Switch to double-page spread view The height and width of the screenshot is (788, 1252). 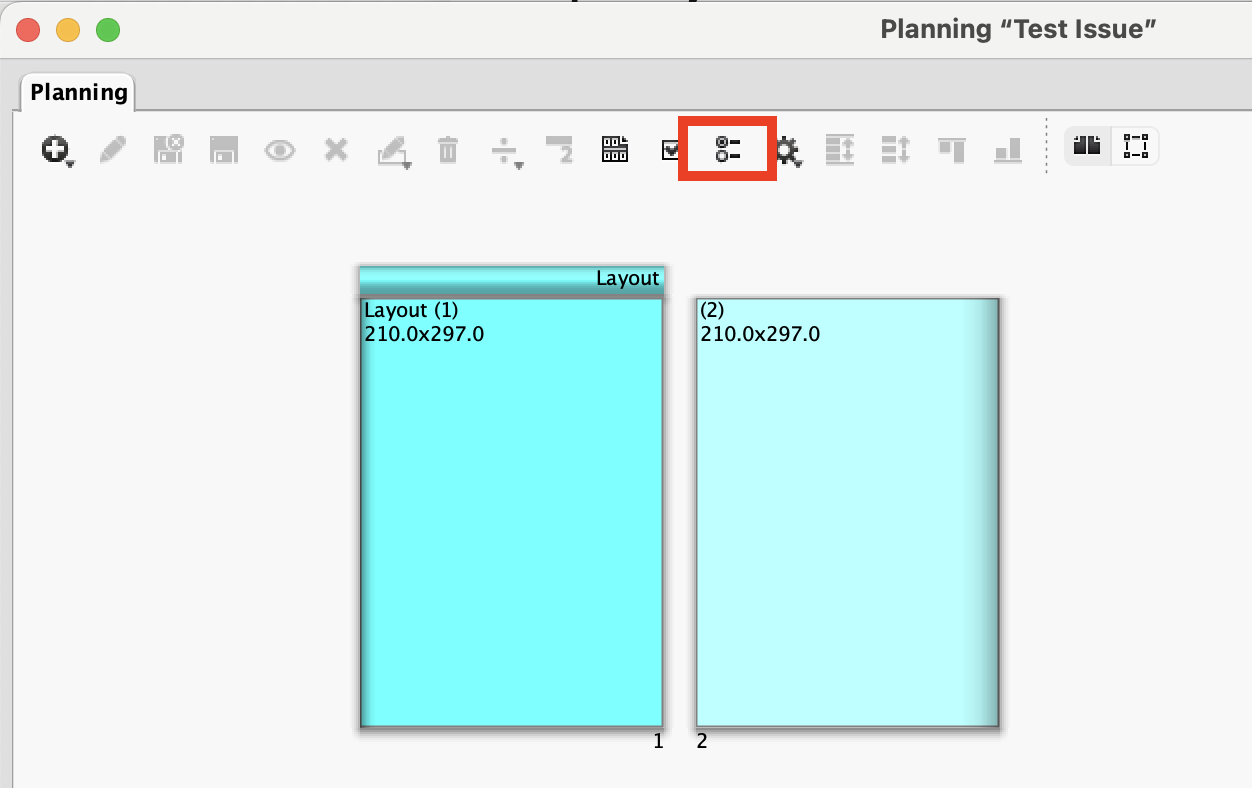coord(1087,146)
